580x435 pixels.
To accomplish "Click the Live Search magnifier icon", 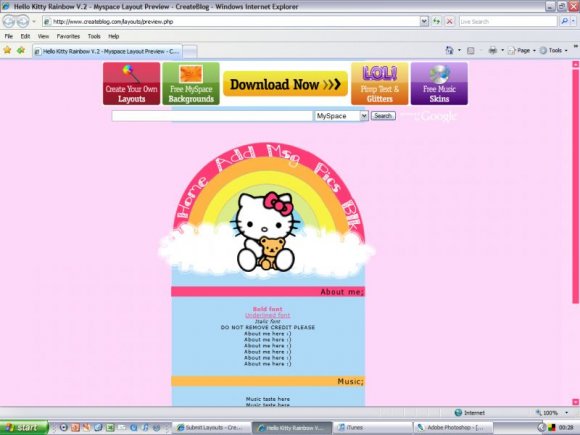I will coord(564,21).
